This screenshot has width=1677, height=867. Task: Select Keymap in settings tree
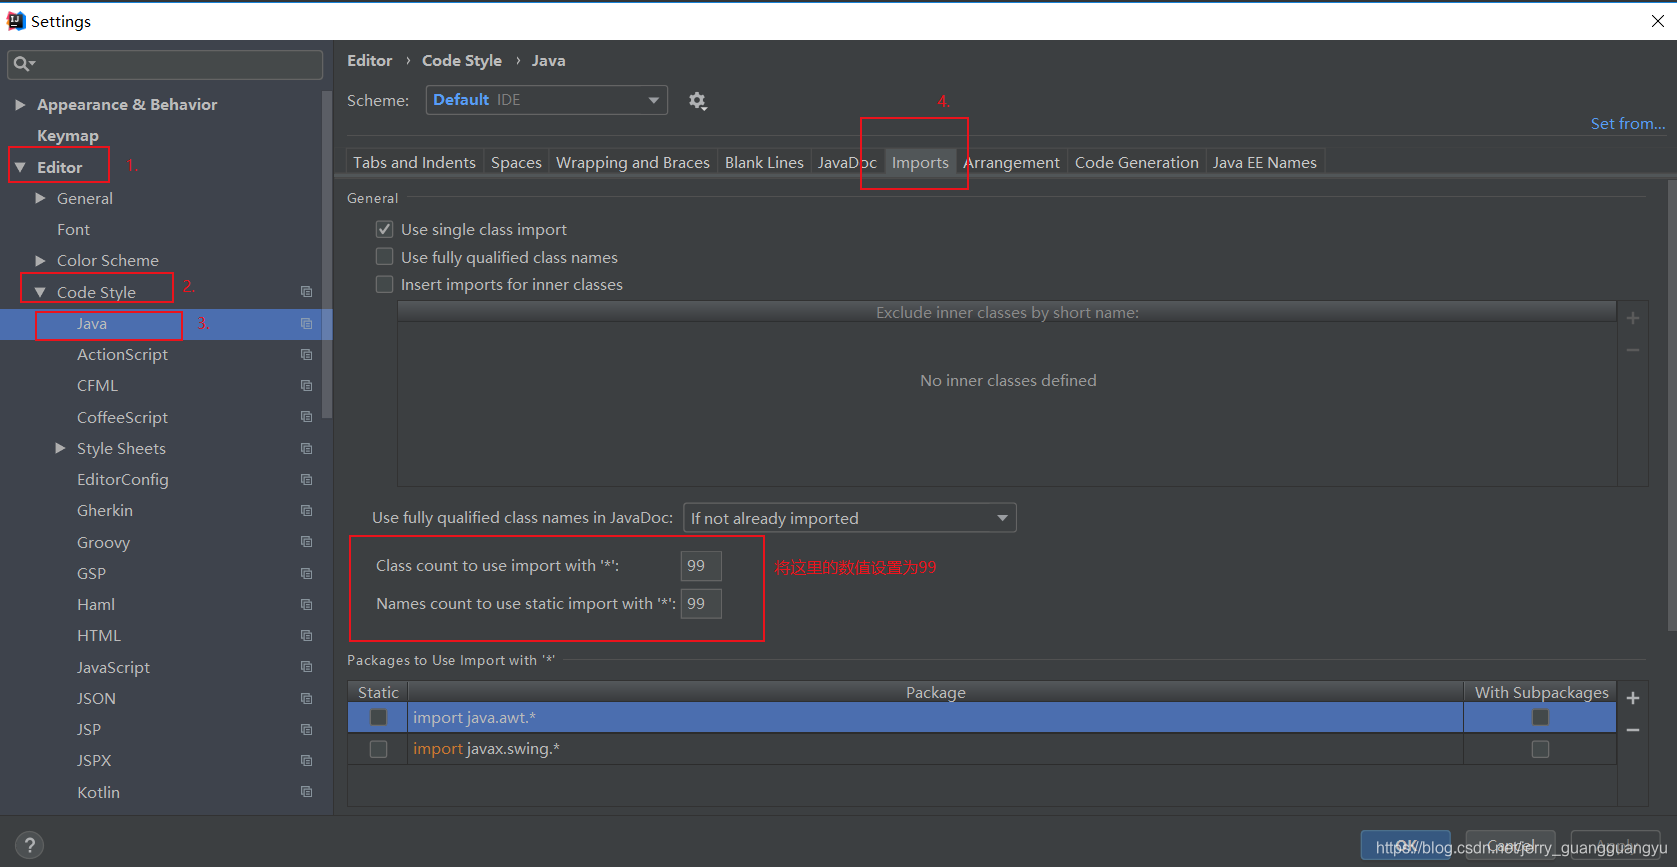68,135
